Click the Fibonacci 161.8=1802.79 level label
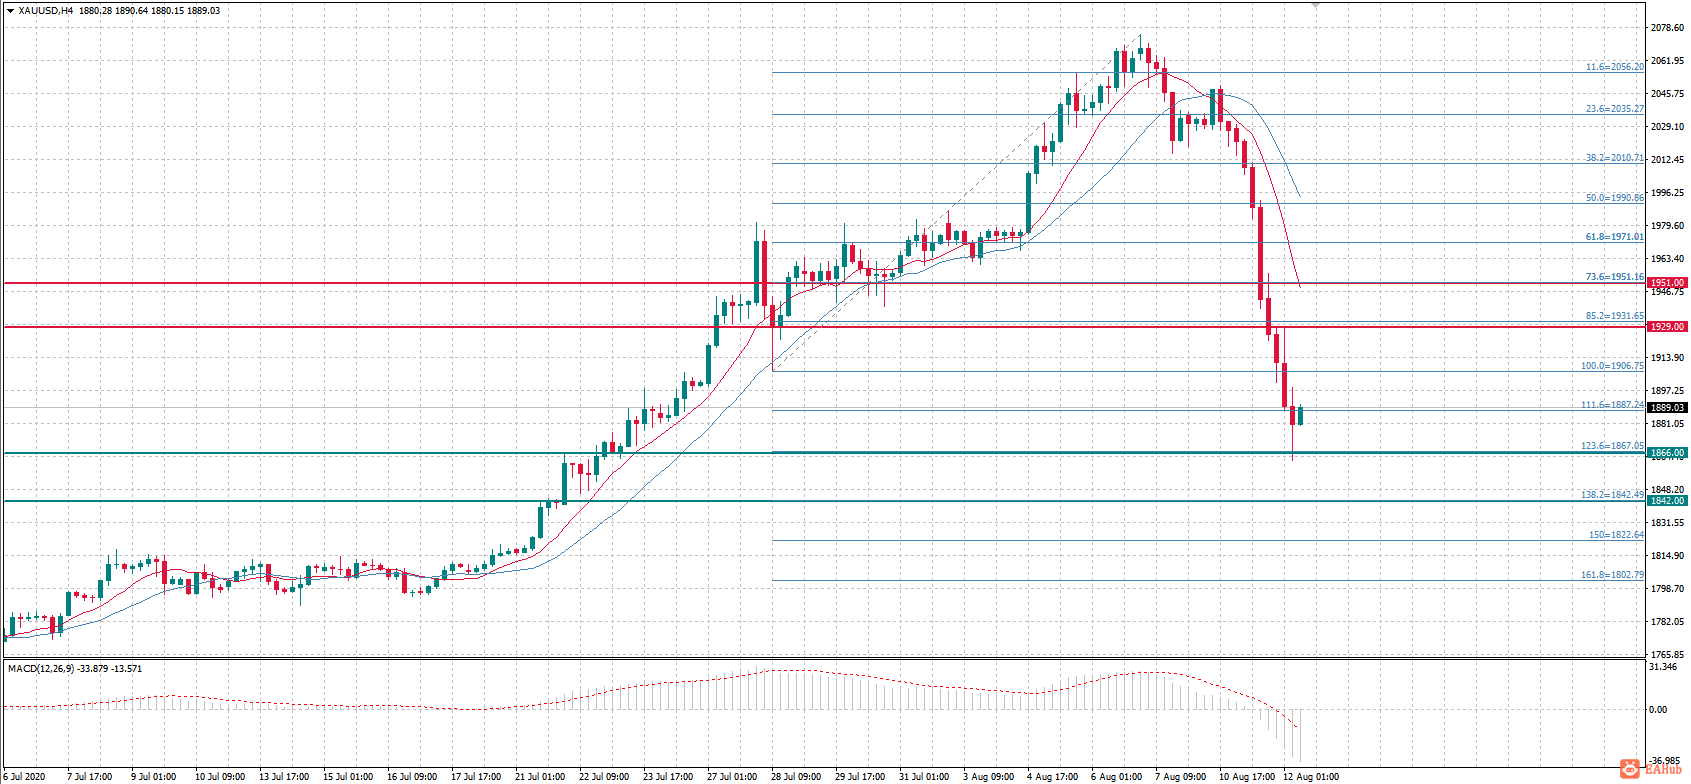 [x=1612, y=575]
